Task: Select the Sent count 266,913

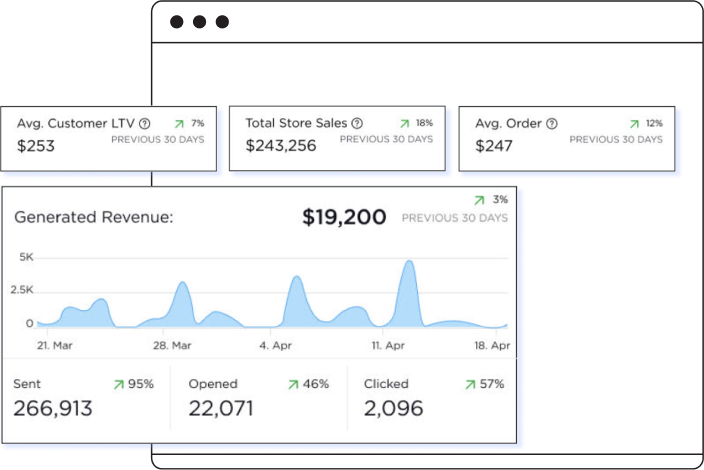Action: (x=53, y=408)
